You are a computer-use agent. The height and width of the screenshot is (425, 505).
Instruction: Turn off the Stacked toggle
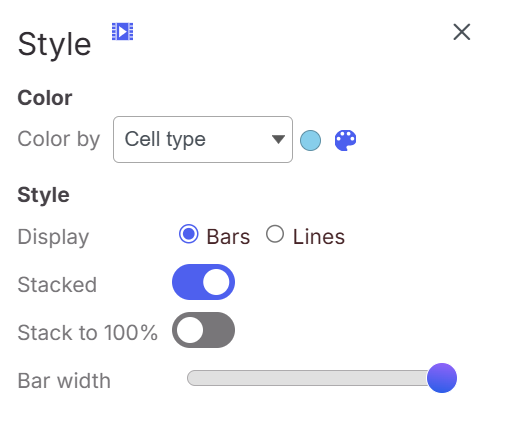(x=203, y=282)
